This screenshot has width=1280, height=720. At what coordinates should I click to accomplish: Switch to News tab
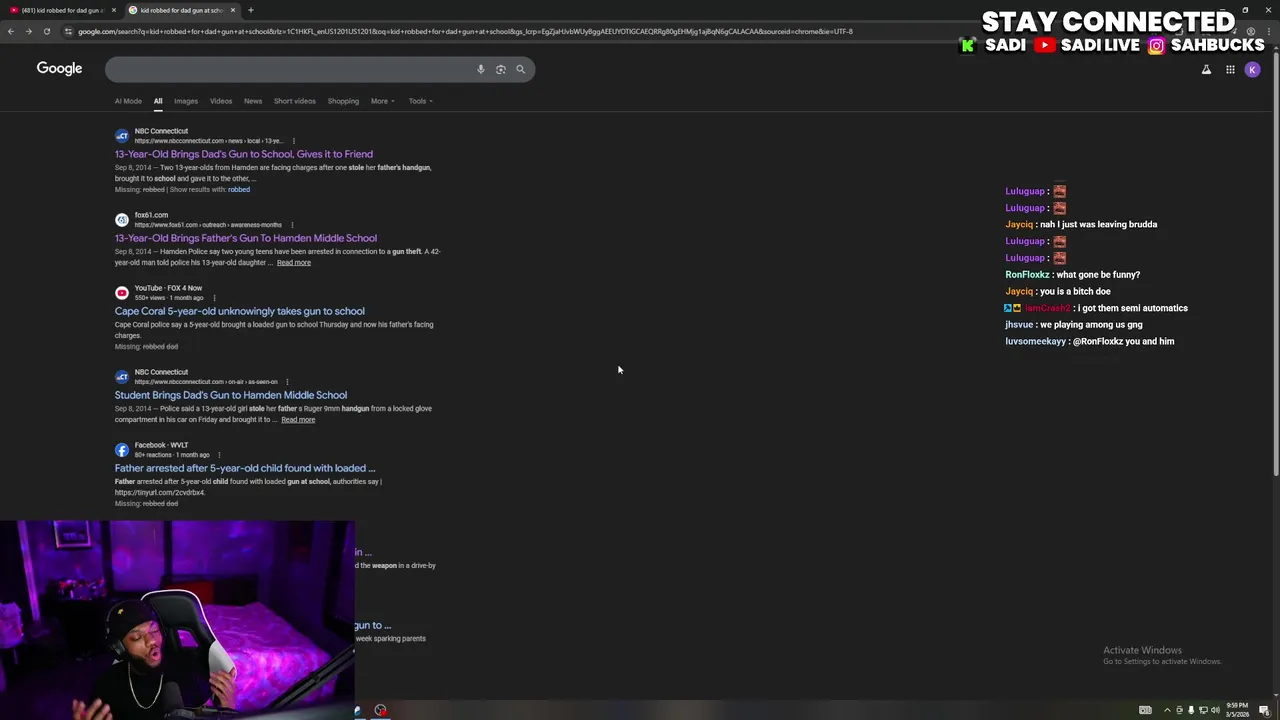tap(253, 101)
